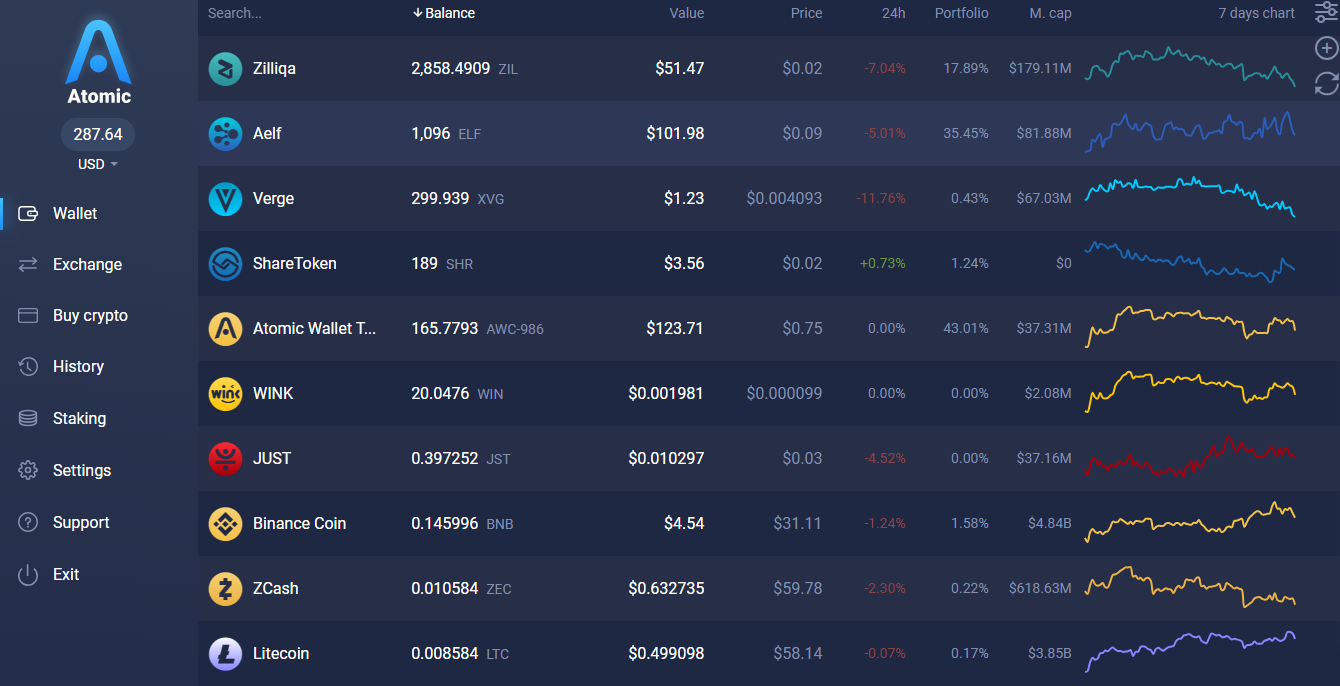Viewport: 1340px width, 686px height.
Task: Sort the list by 24h change
Action: coord(893,13)
